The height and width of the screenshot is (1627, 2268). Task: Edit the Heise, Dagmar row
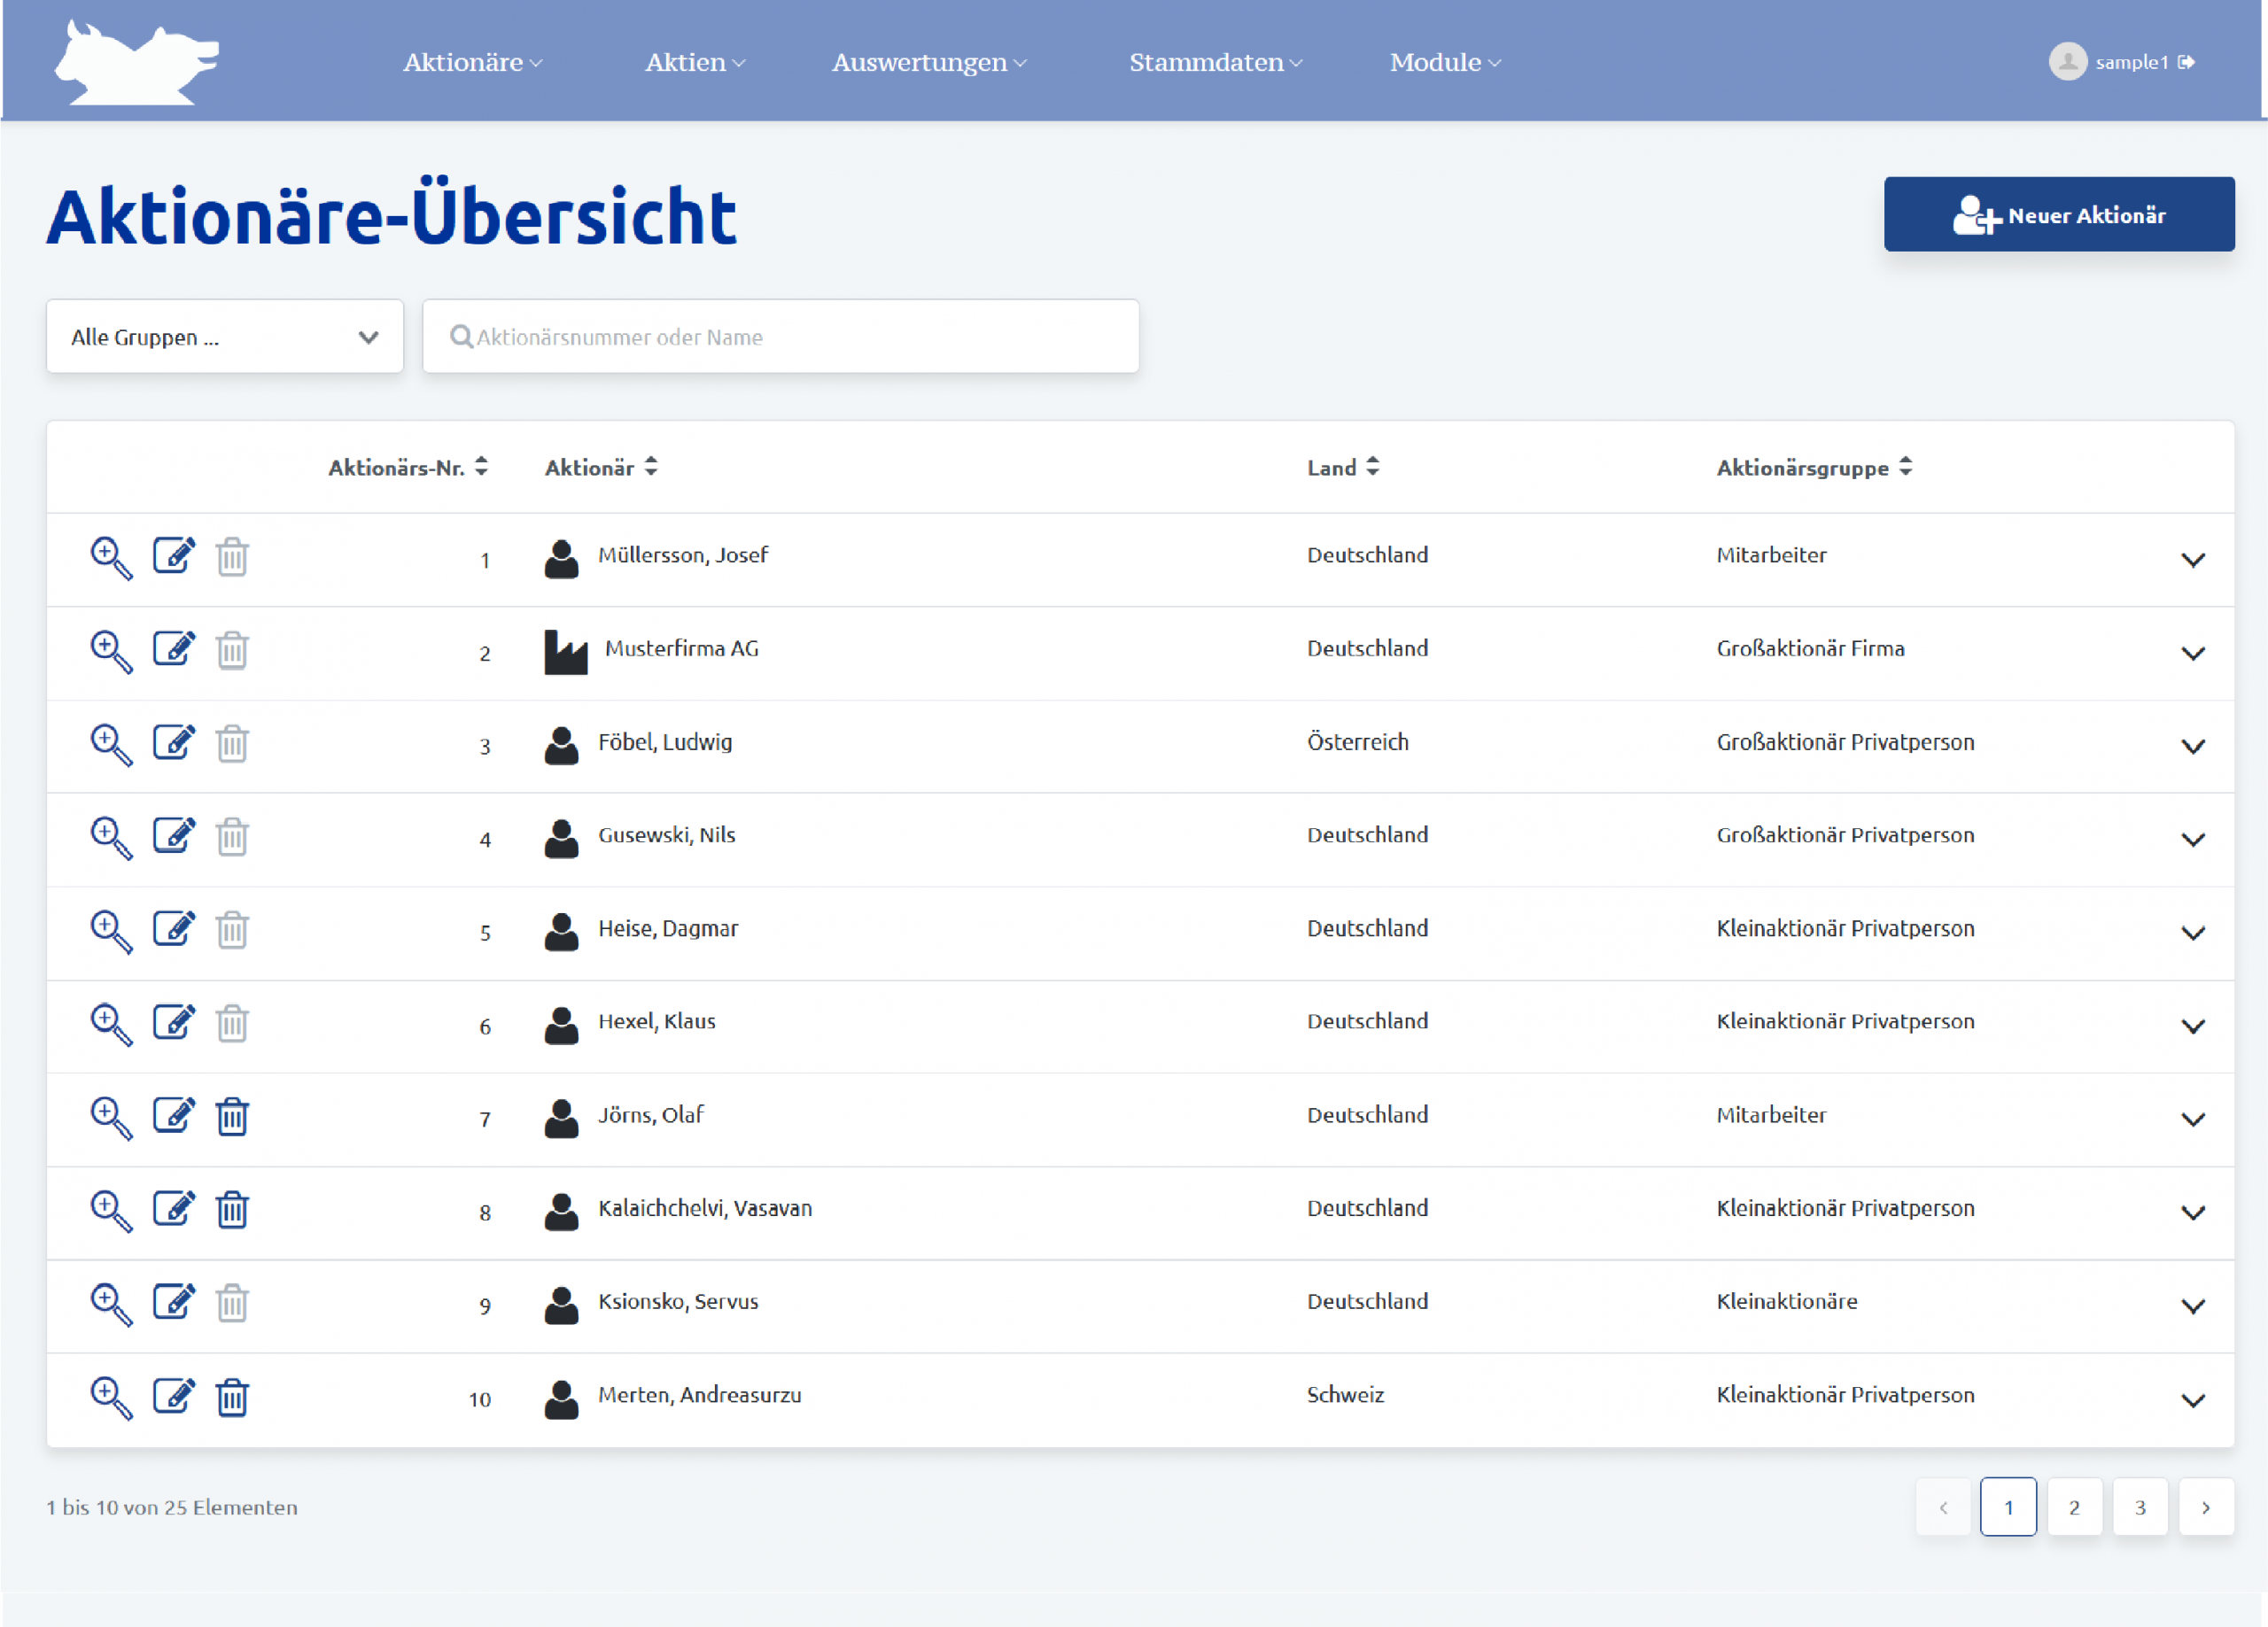(x=174, y=928)
